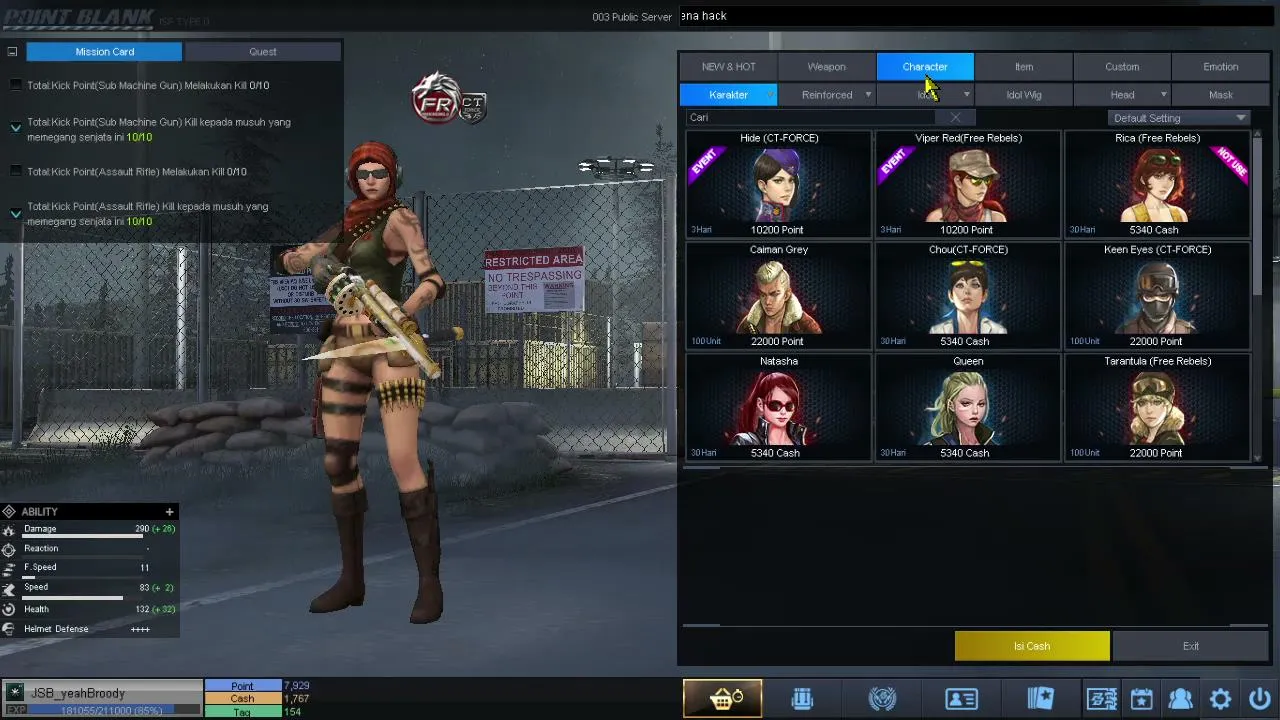Click the Exit button
This screenshot has height=720, width=1280.
point(1190,646)
